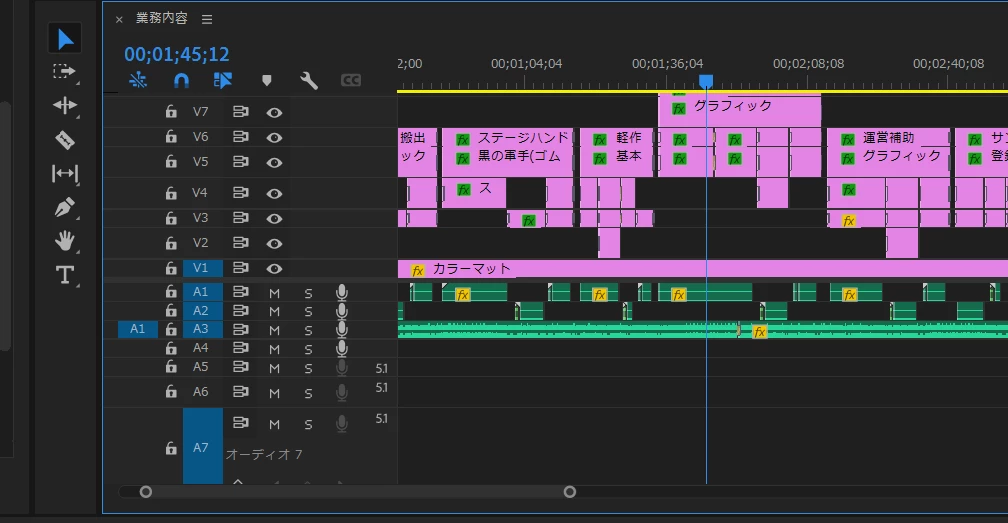Toggle insert sequences as nests

pyautogui.click(x=138, y=80)
